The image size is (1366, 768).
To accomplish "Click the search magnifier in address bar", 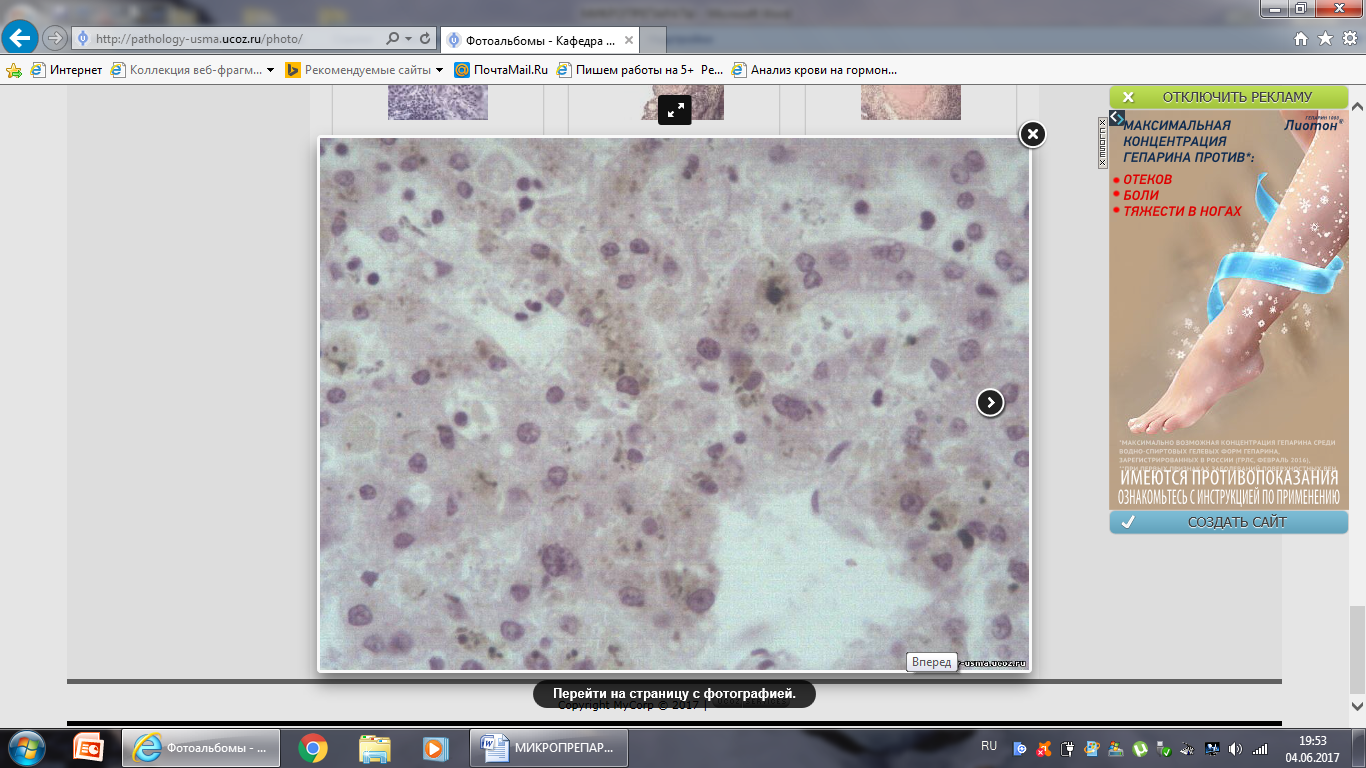I will (393, 39).
